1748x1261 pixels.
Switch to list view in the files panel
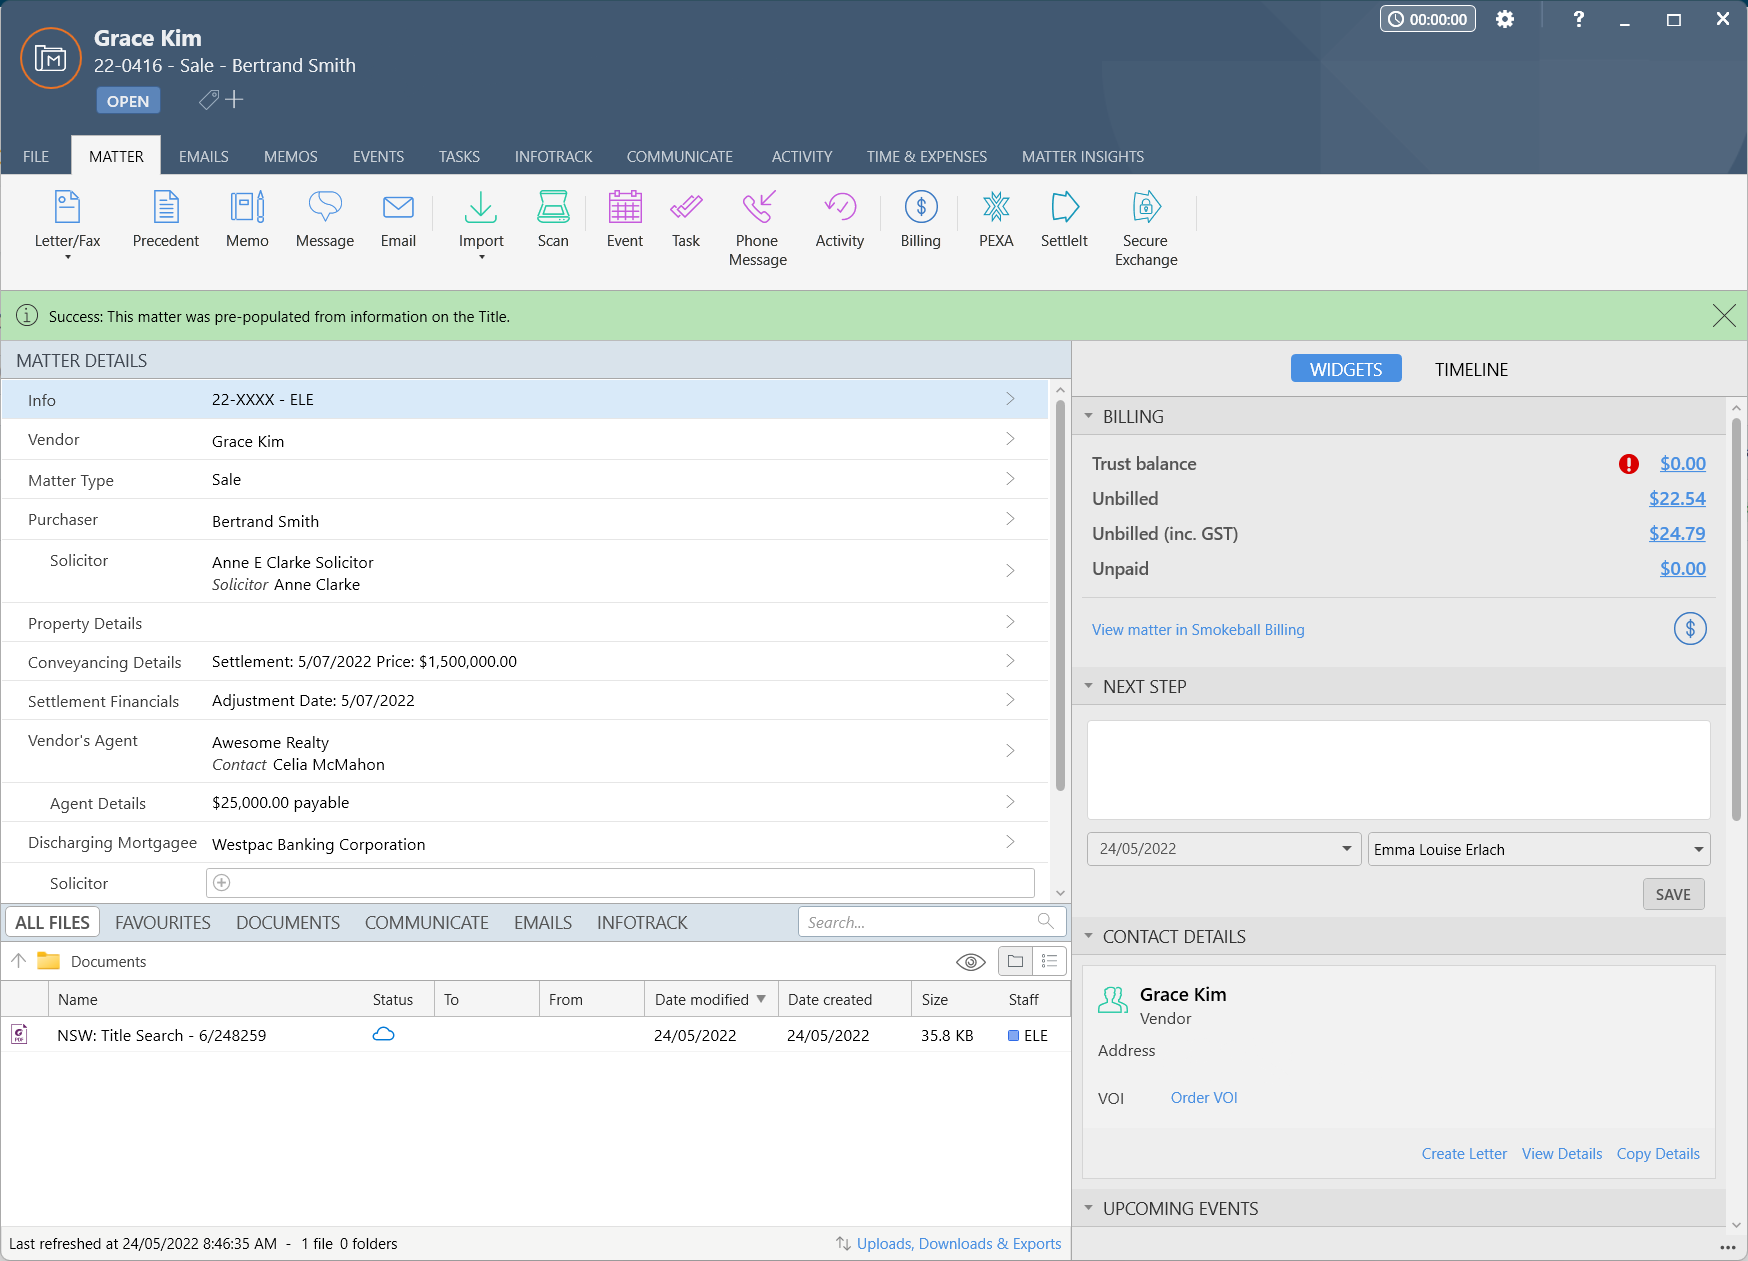[1049, 962]
